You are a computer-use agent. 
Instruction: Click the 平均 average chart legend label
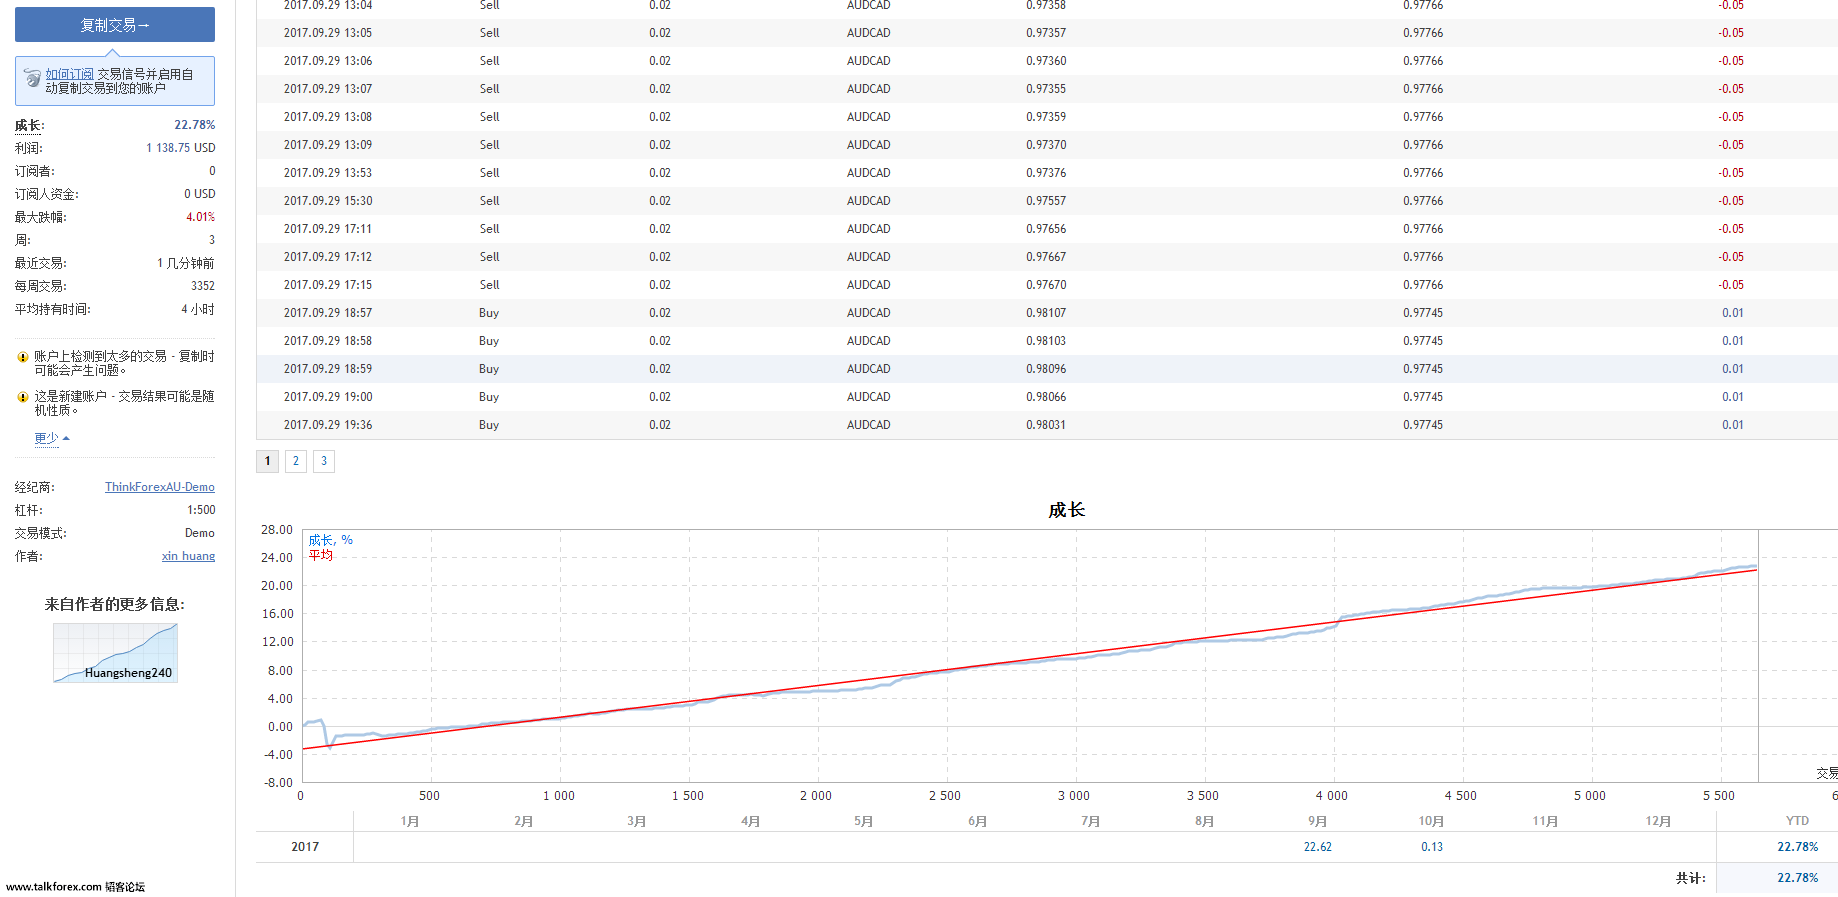coord(320,555)
